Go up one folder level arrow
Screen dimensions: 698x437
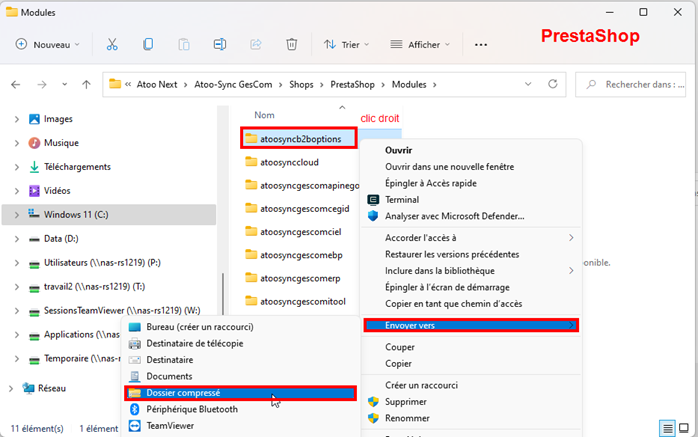point(86,85)
